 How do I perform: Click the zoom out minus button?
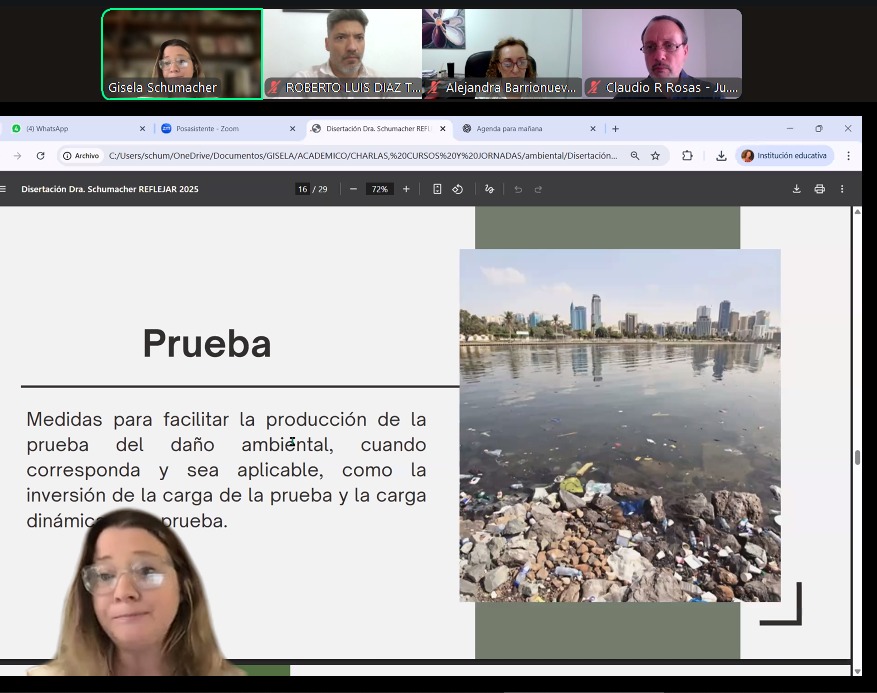353,189
